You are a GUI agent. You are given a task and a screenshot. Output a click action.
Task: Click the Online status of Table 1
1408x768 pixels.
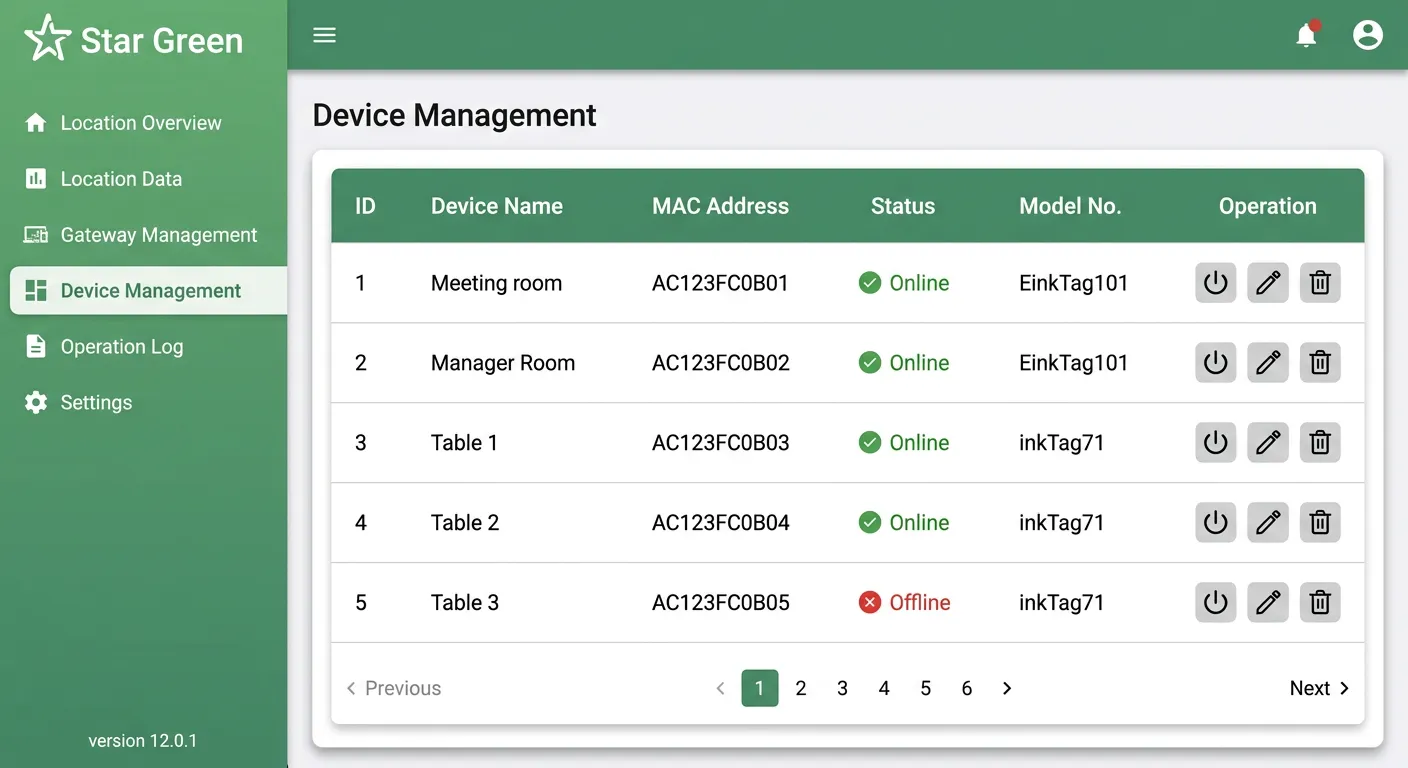point(904,442)
